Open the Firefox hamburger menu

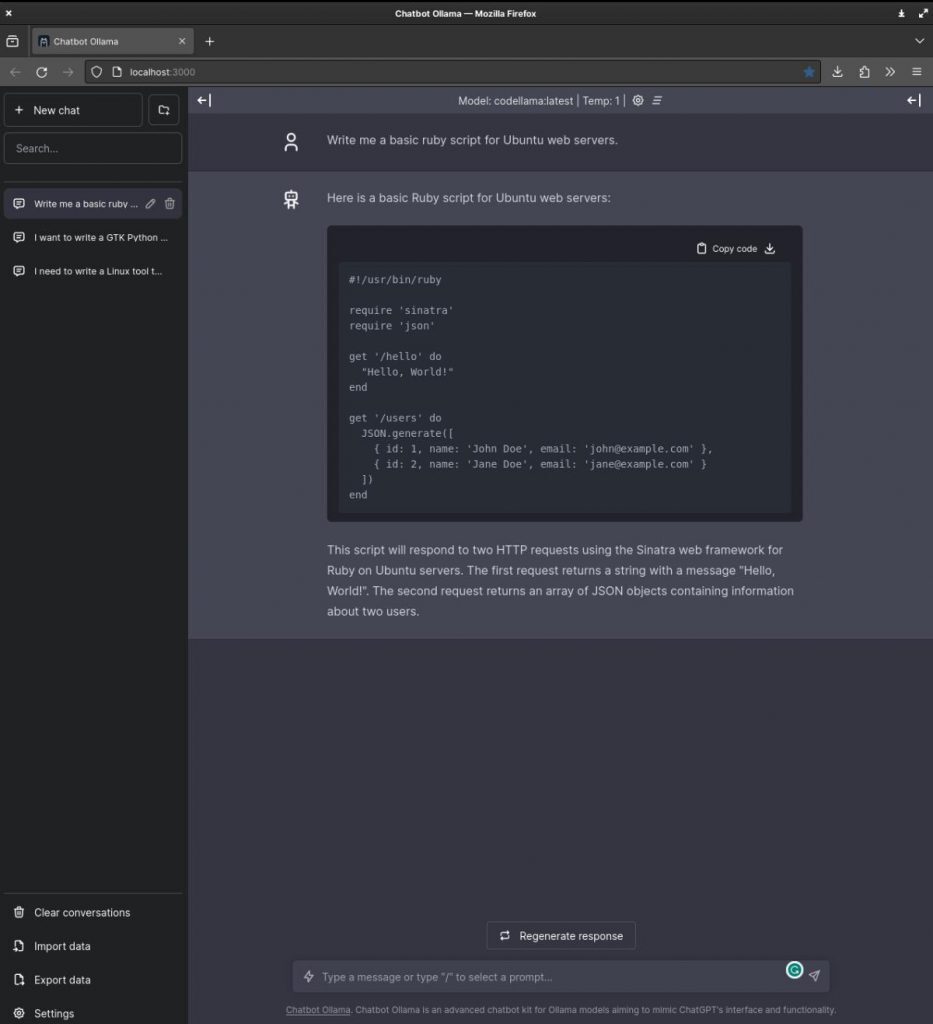point(917,72)
